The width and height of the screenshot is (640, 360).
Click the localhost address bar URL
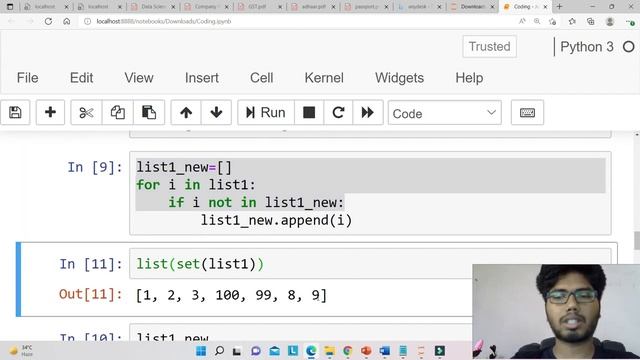(x=164, y=21)
